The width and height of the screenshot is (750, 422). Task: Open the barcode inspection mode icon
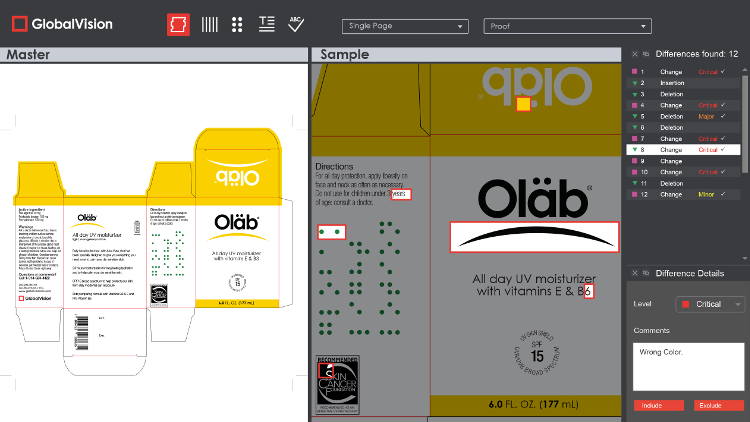(210, 24)
